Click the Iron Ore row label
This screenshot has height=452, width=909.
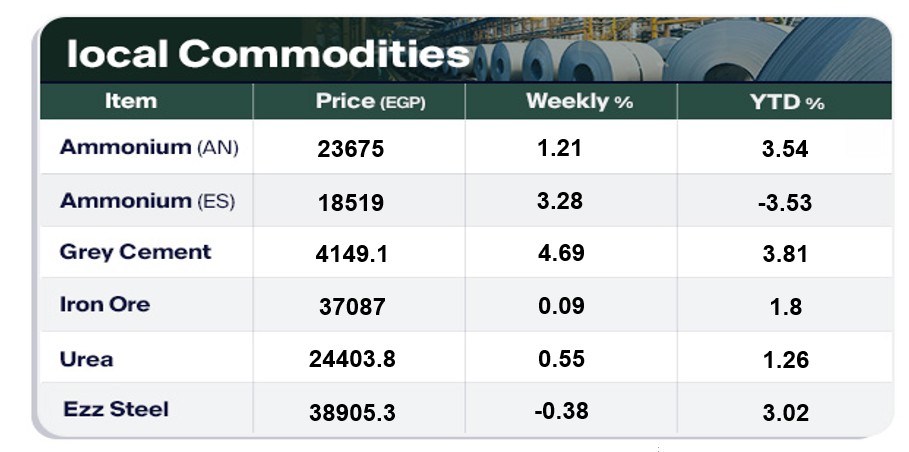104,304
